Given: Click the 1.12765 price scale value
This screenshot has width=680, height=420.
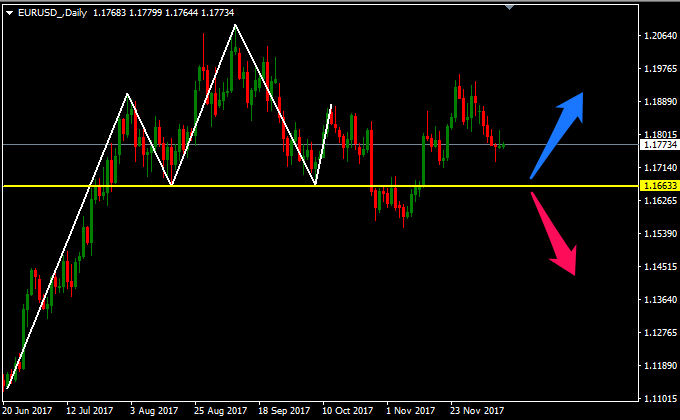Looking at the screenshot, I should [x=660, y=332].
